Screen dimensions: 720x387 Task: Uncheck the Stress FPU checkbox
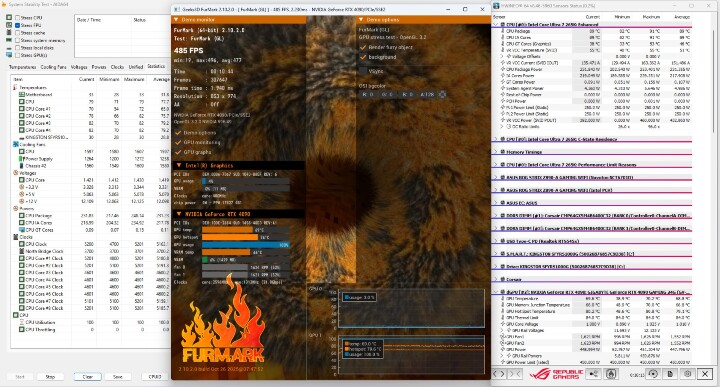tap(17, 25)
